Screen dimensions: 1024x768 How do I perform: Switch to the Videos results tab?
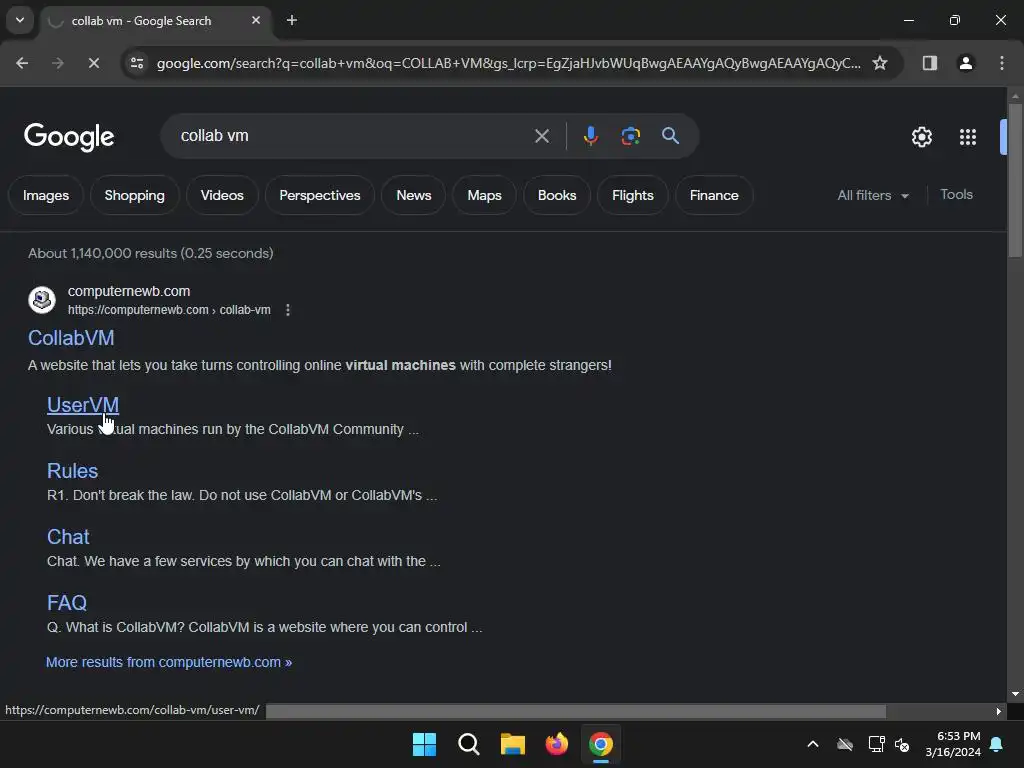222,195
